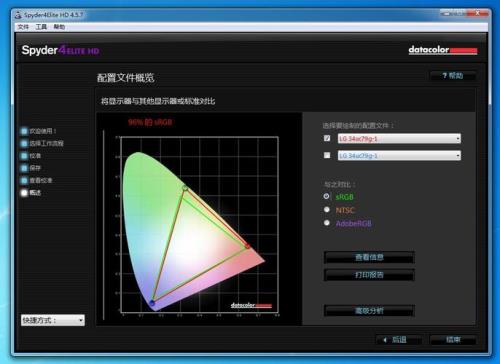Screen dimensions: 500x364
Task: Click the red vertex on gamut chart
Action: point(248,246)
